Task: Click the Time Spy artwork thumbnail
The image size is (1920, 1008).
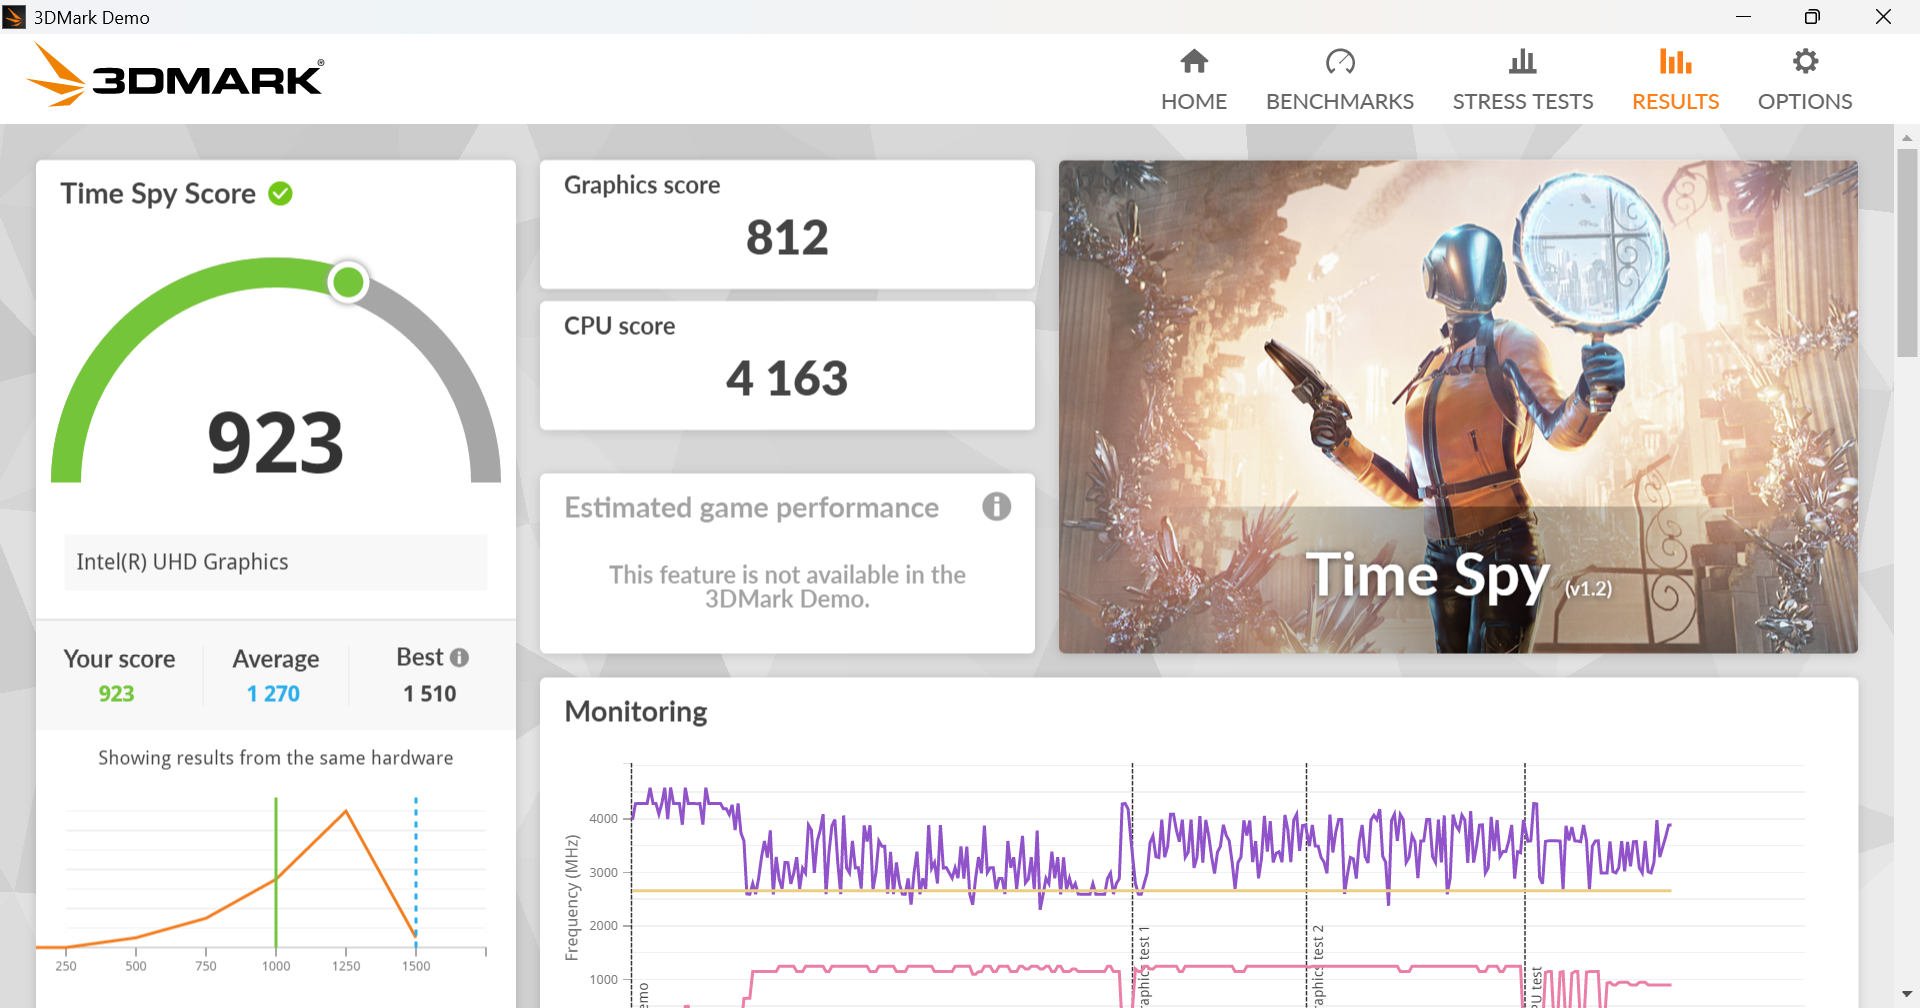Action: point(1458,407)
